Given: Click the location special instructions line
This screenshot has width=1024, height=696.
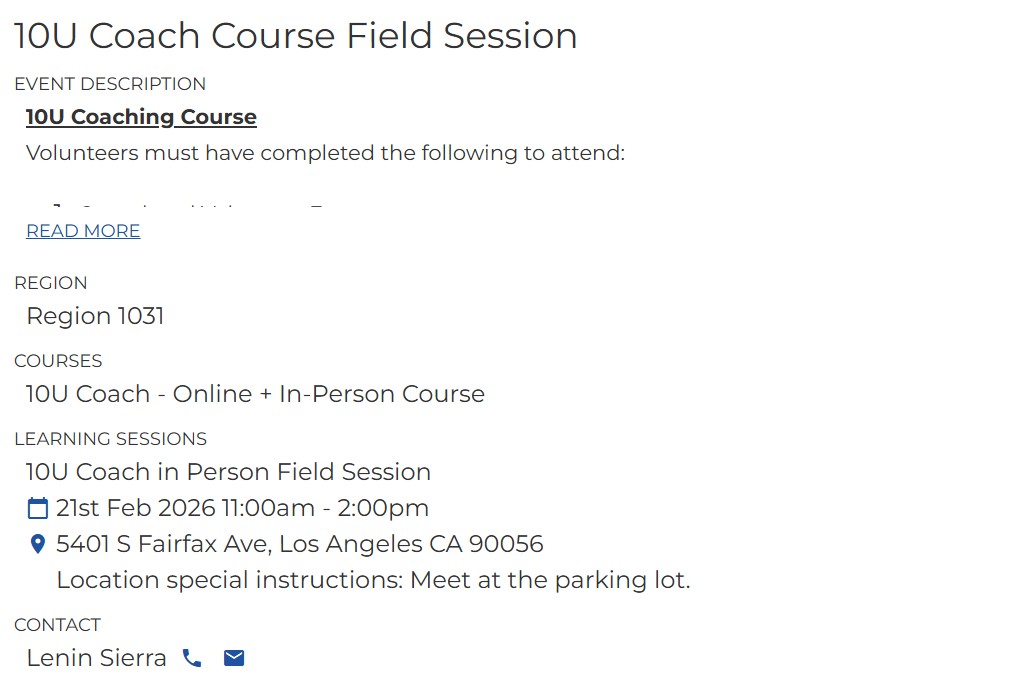Looking at the screenshot, I should [373, 580].
